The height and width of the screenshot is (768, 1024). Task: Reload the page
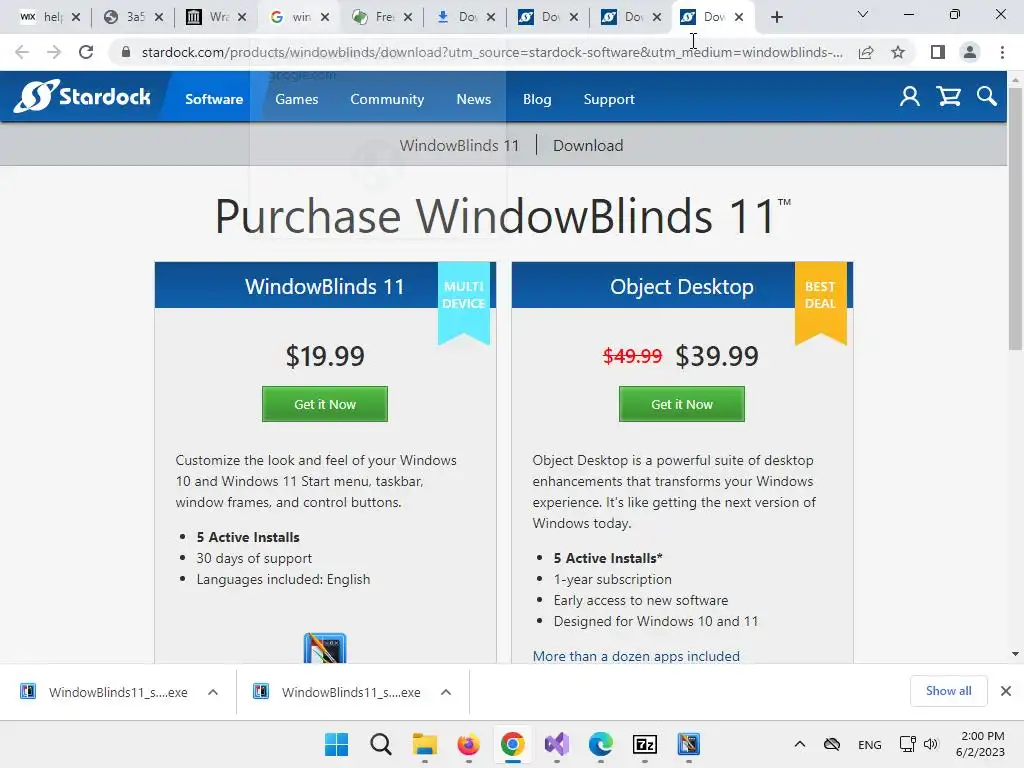86,52
